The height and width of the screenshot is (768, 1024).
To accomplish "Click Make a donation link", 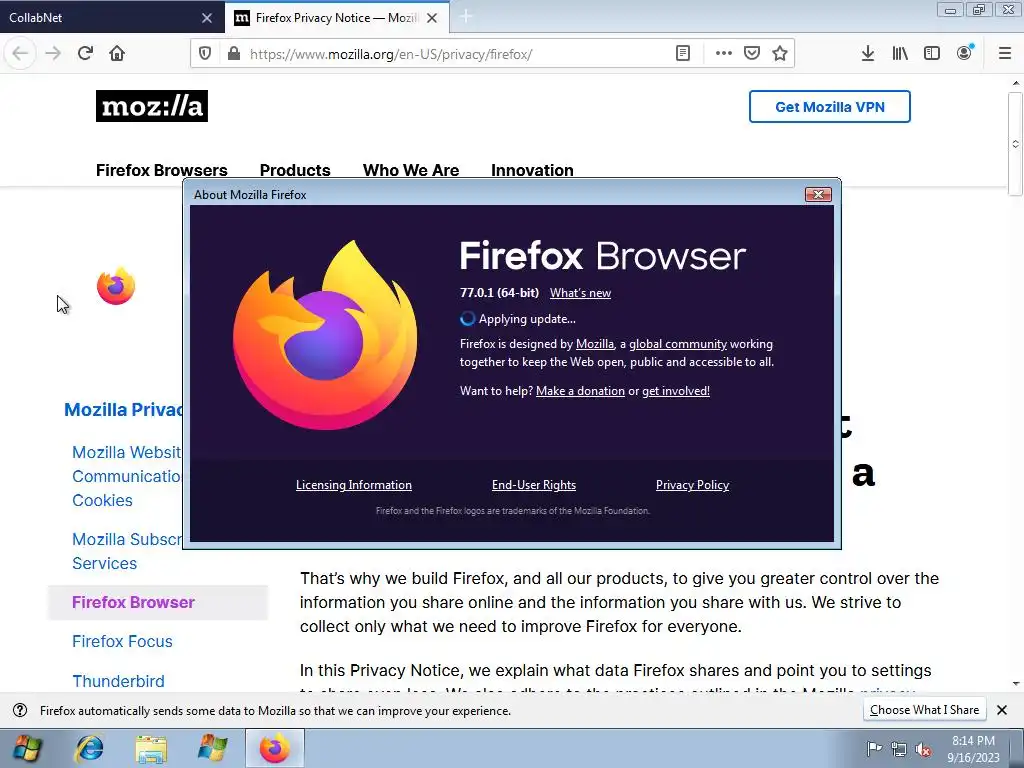I will point(580,391).
